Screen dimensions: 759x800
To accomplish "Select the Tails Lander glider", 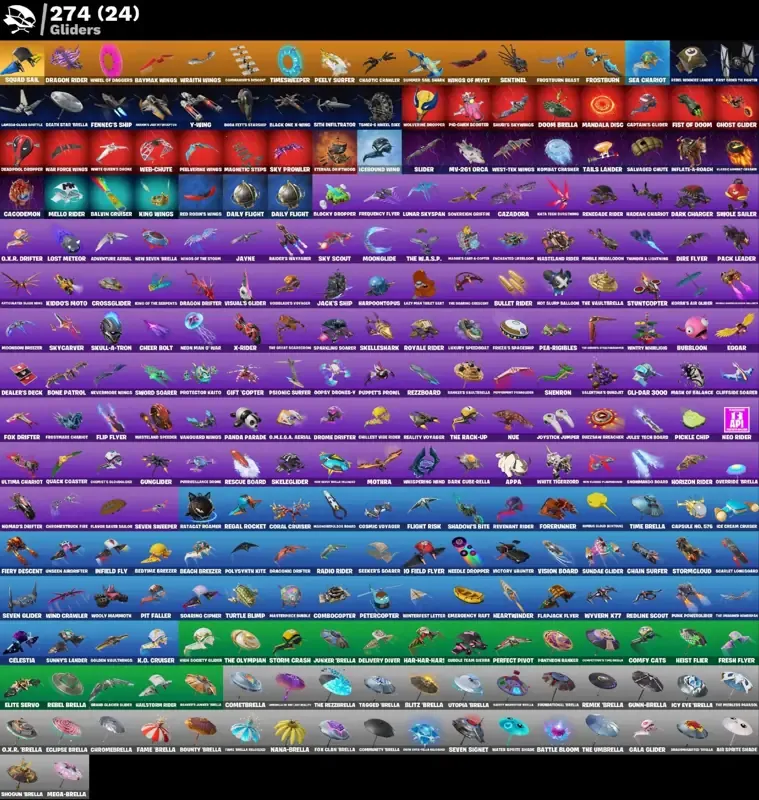I will point(602,152).
